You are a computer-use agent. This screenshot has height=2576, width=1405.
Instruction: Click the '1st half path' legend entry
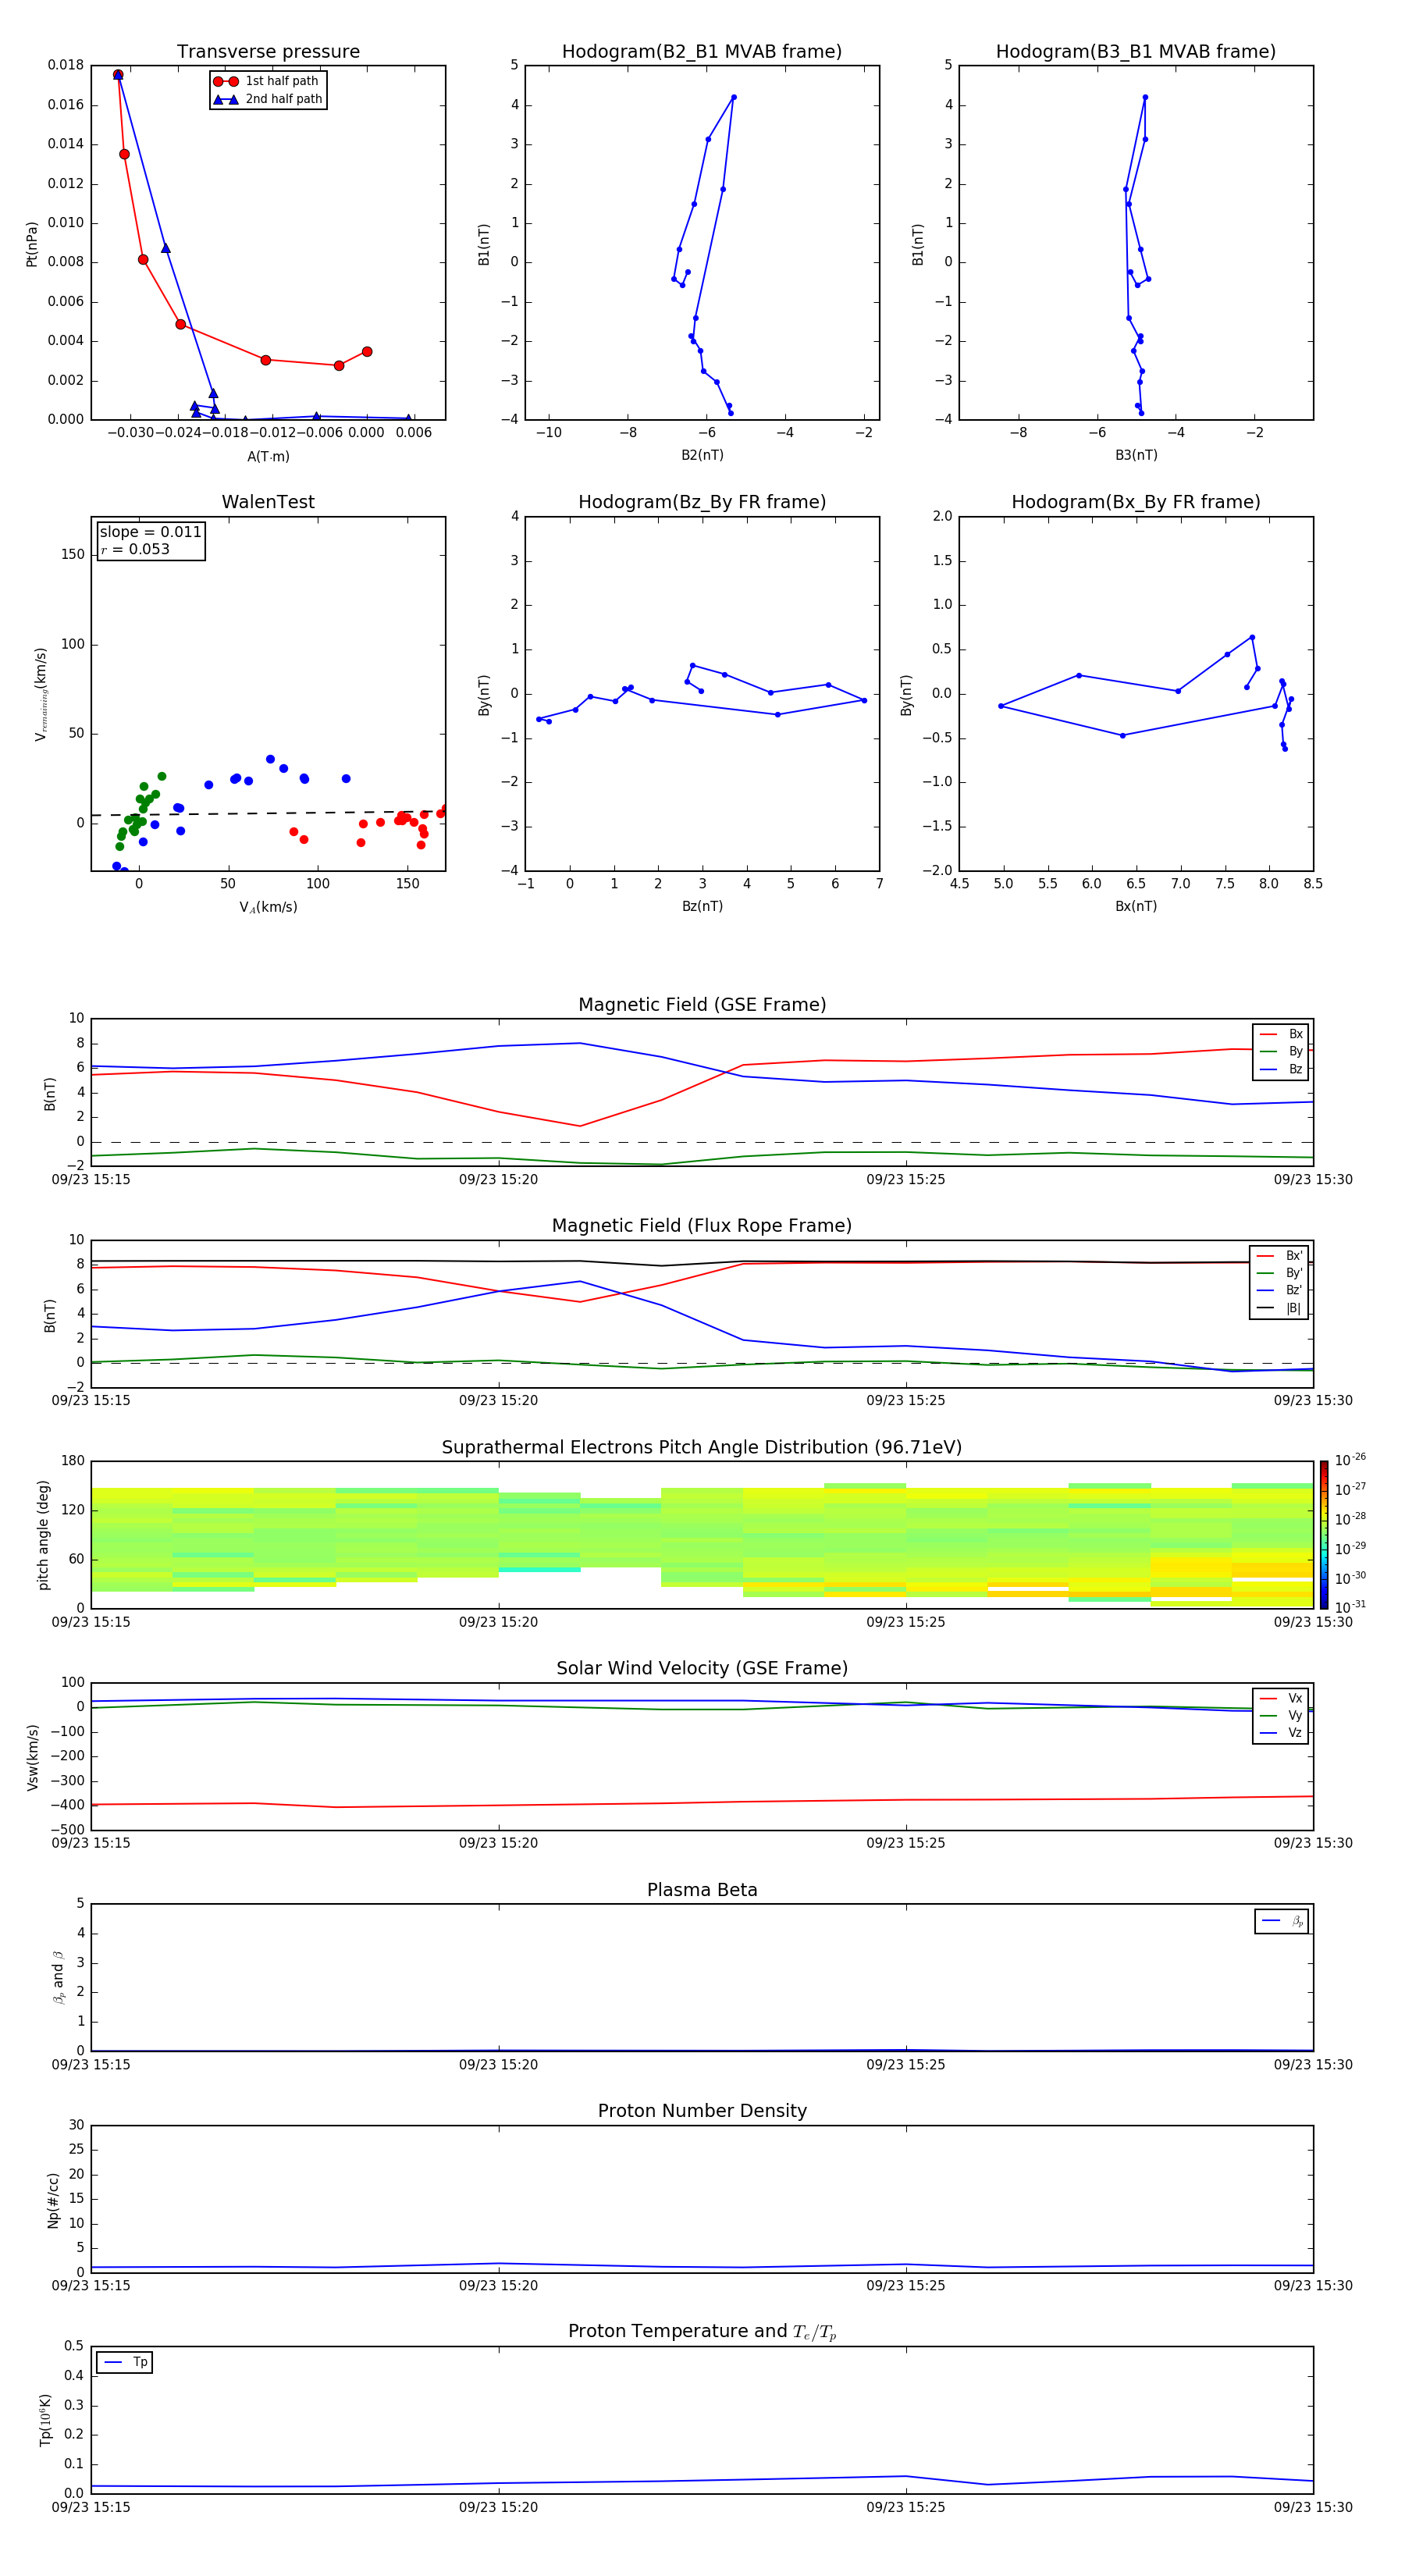[x=267, y=81]
